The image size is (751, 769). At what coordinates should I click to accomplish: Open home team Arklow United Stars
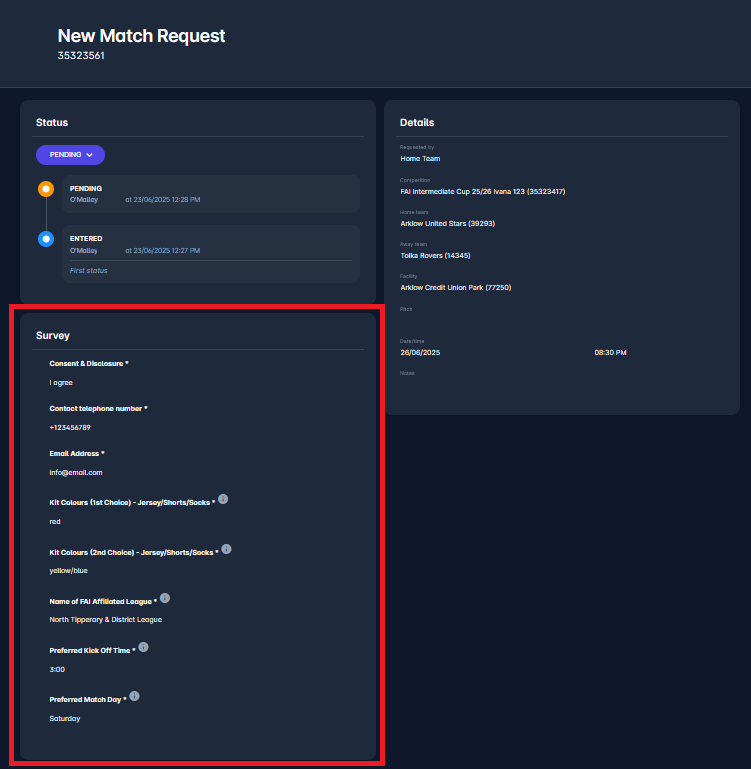click(447, 223)
